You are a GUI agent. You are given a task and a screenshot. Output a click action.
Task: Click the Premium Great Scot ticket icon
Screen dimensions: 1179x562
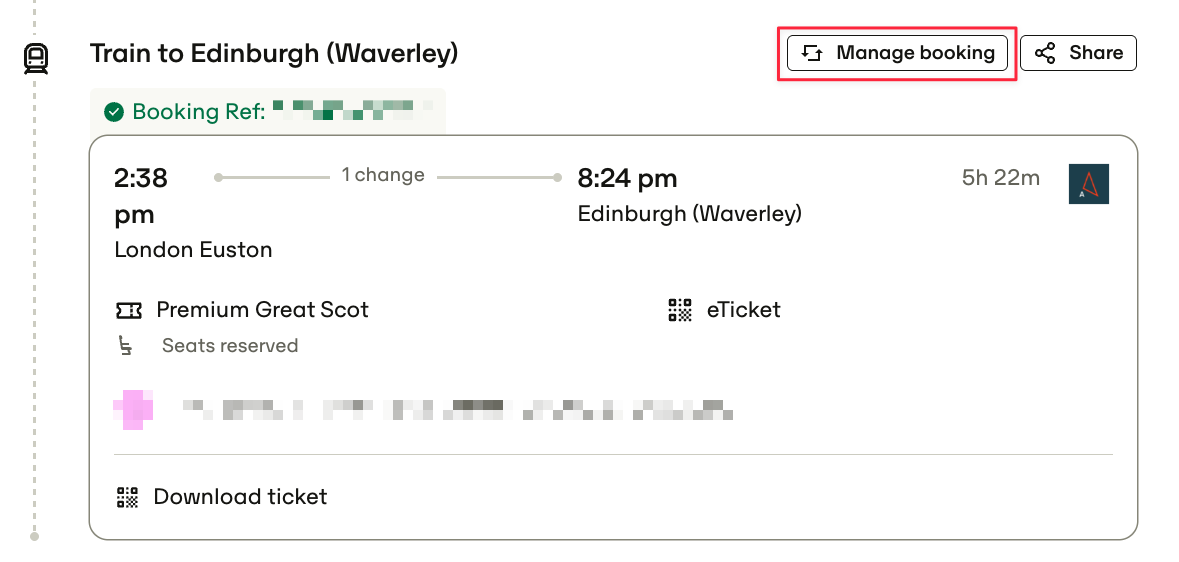pyautogui.click(x=129, y=310)
